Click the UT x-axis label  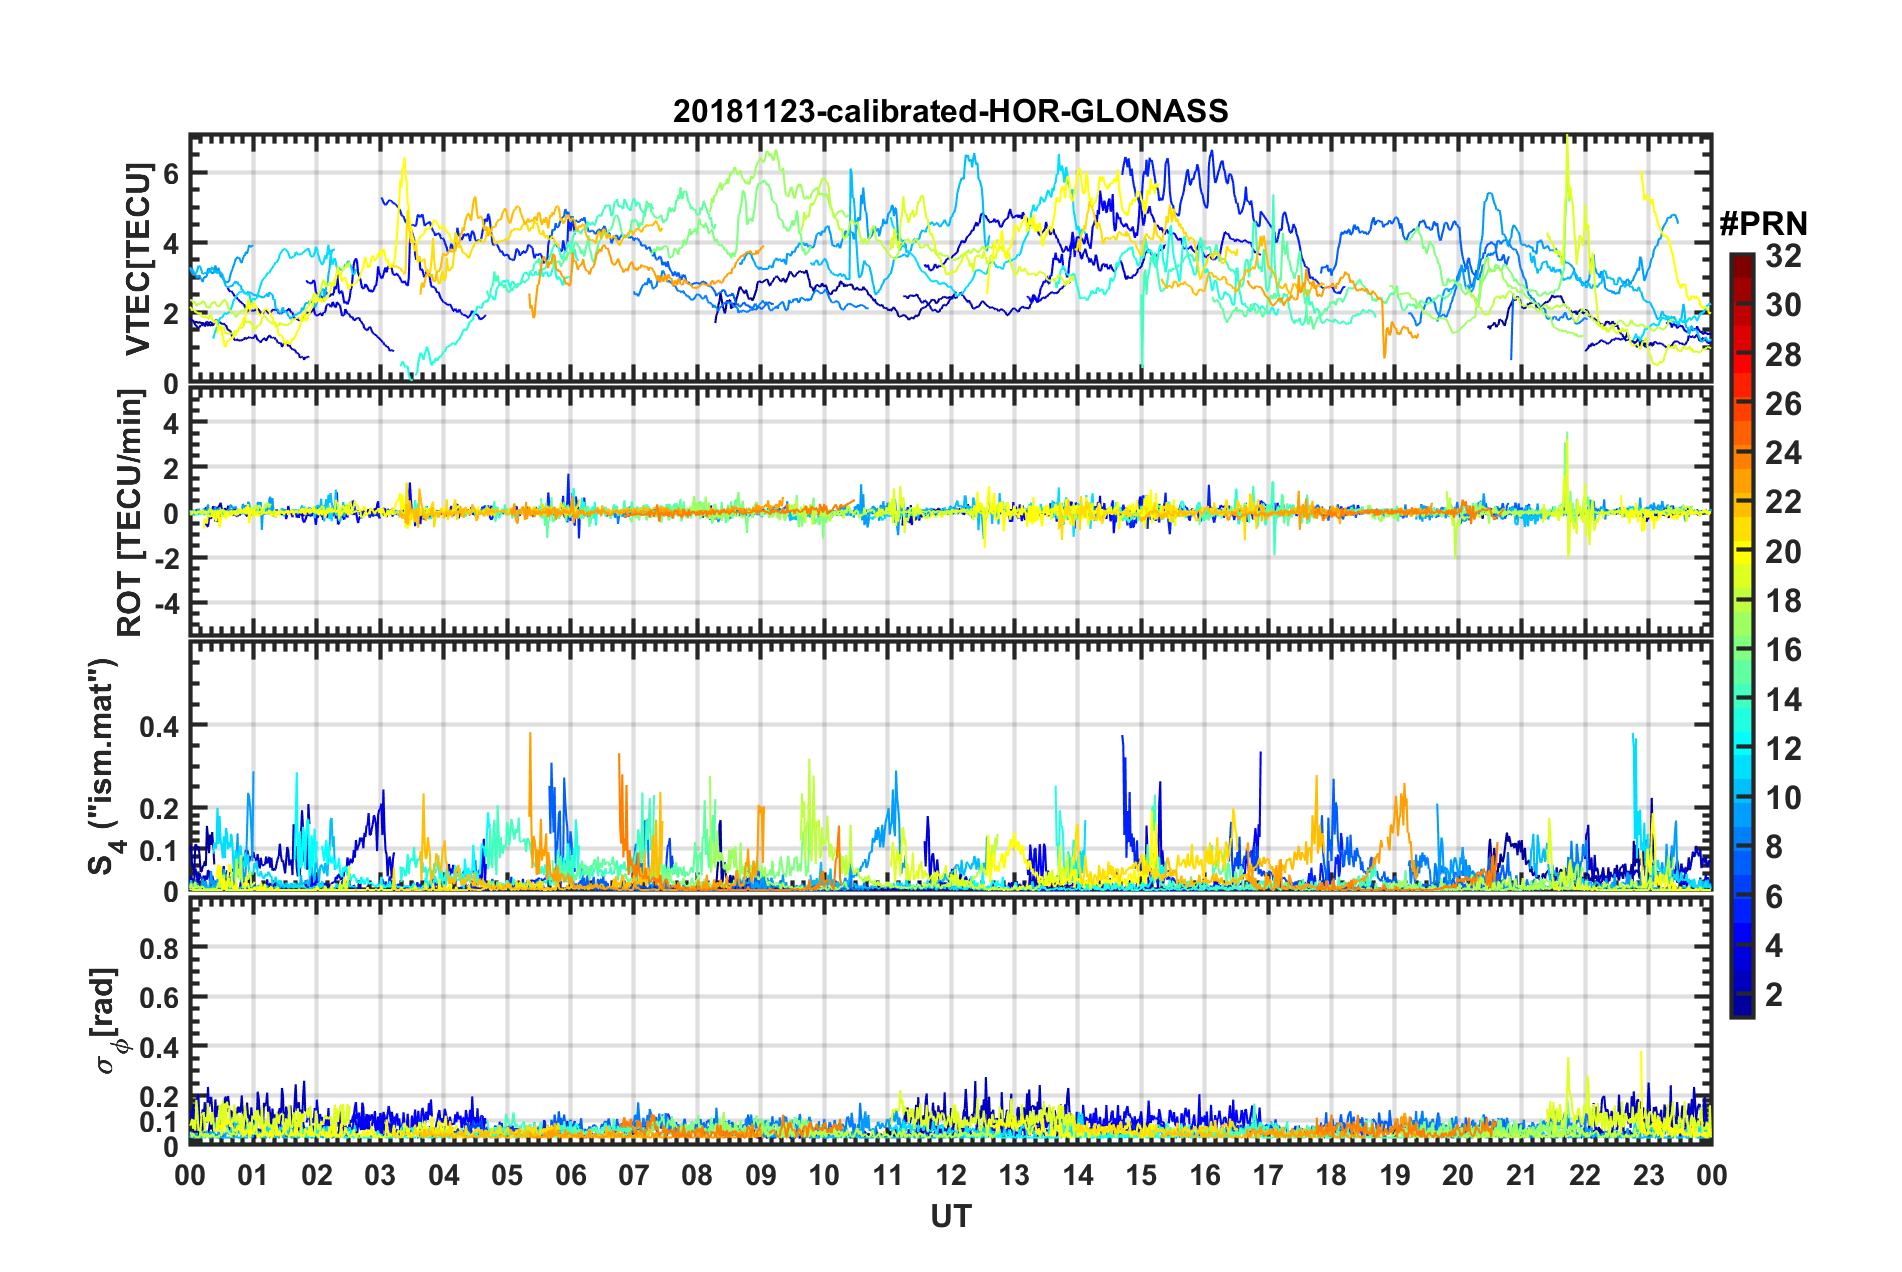950,1216
